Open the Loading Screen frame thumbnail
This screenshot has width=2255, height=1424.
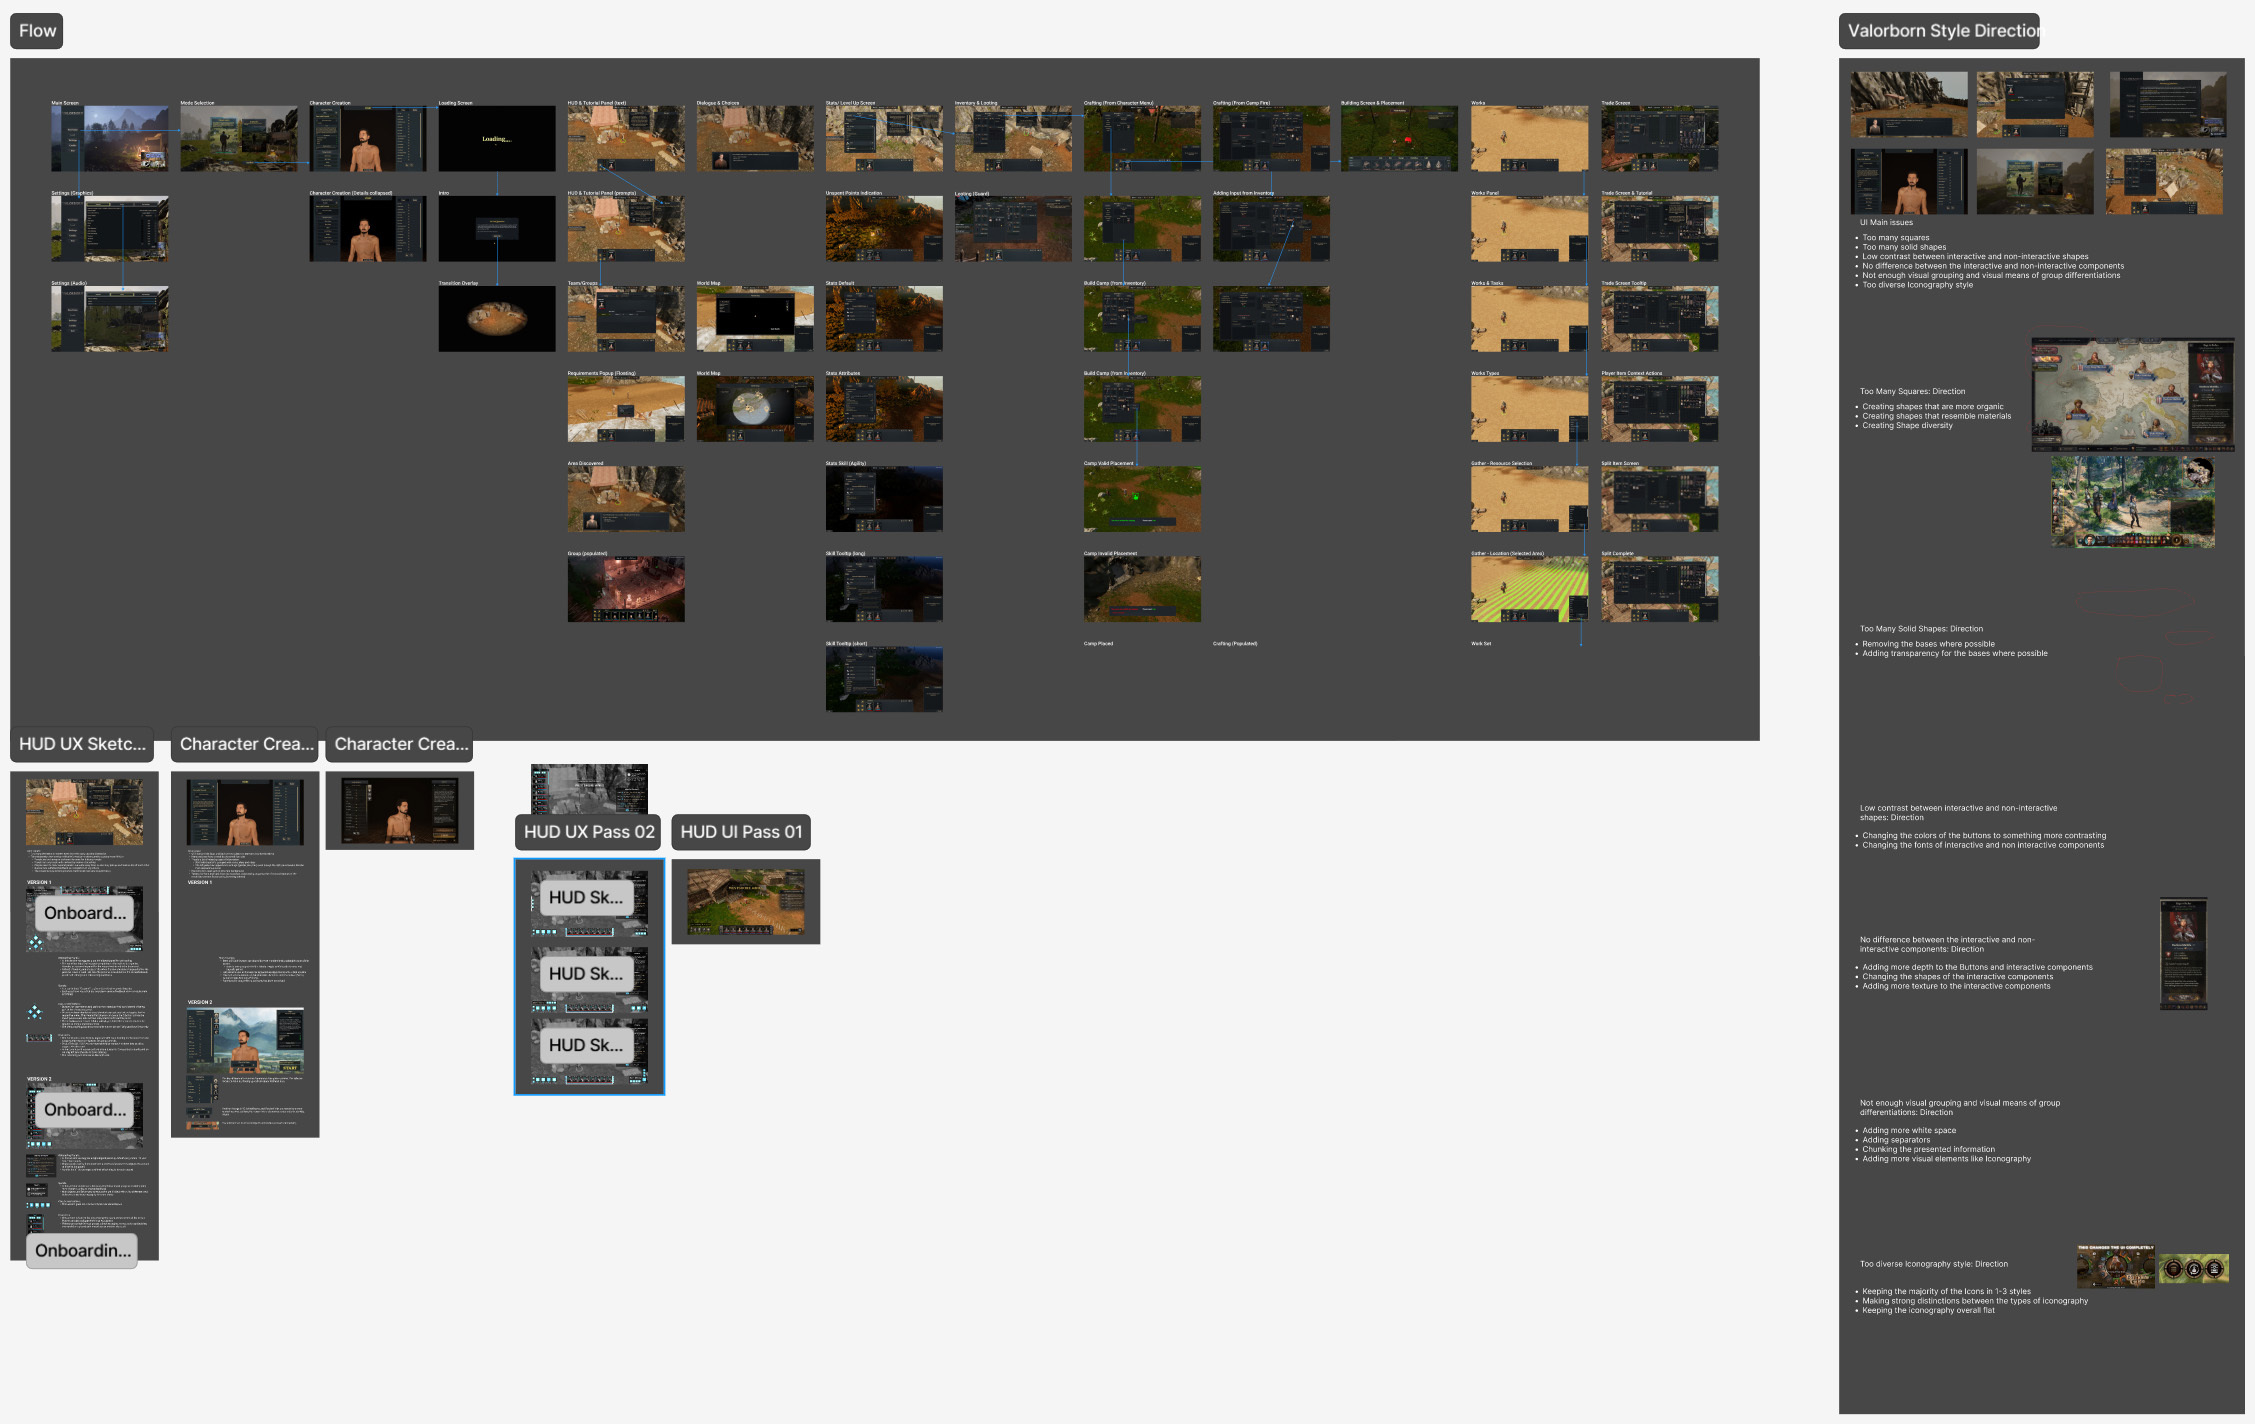497,139
